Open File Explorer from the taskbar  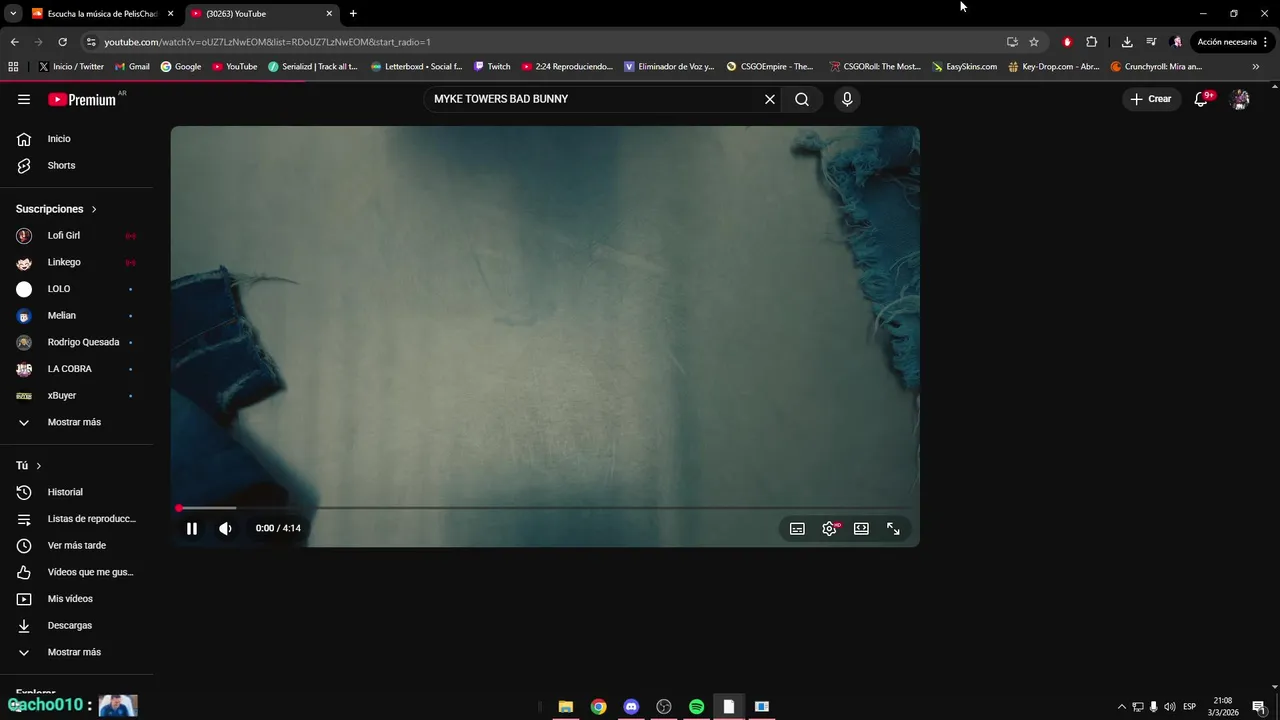coord(566,707)
